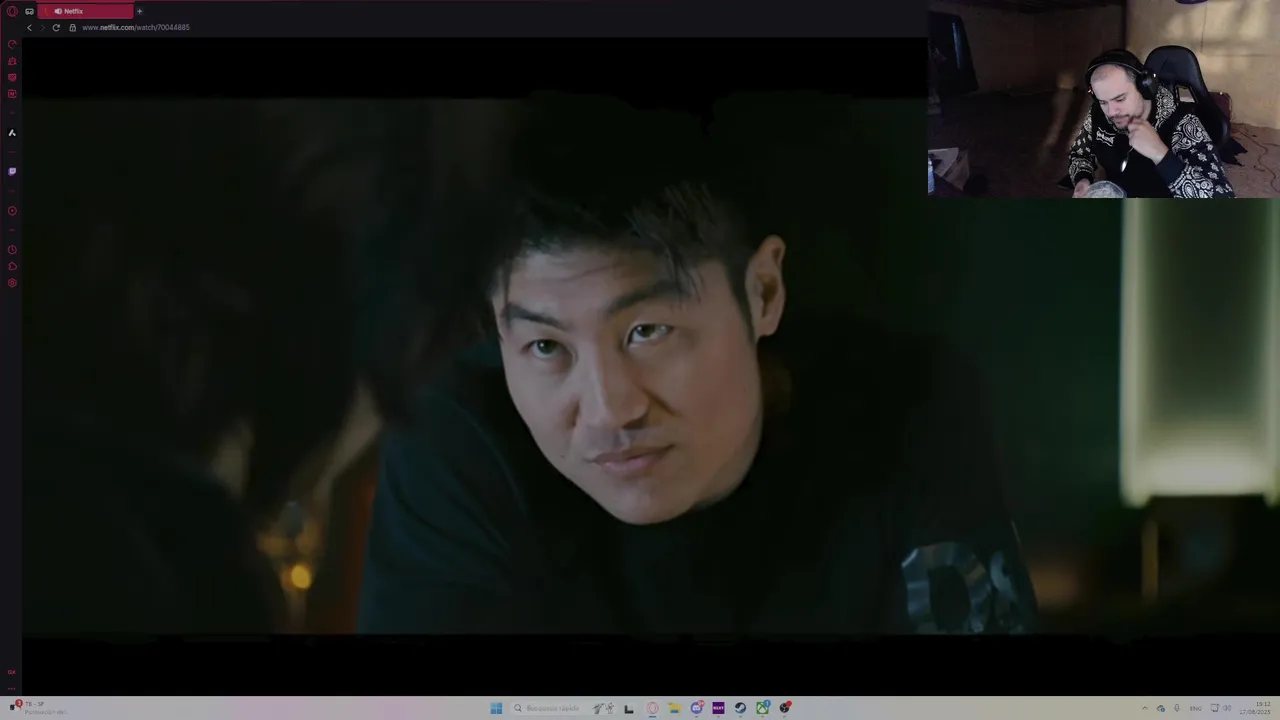Viewport: 1280px width, 720px height.
Task: Open the Xbox app from taskbar
Action: click(x=763, y=708)
